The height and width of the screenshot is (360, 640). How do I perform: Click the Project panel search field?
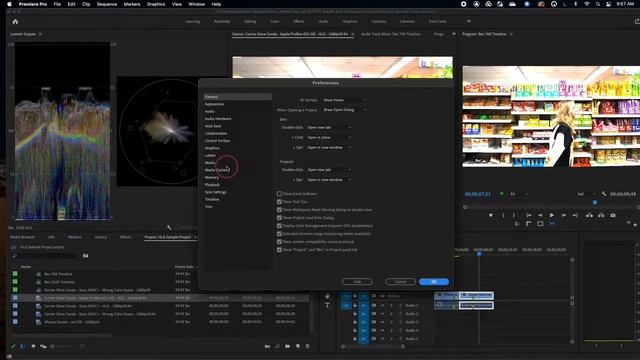pyautogui.click(x=44, y=256)
